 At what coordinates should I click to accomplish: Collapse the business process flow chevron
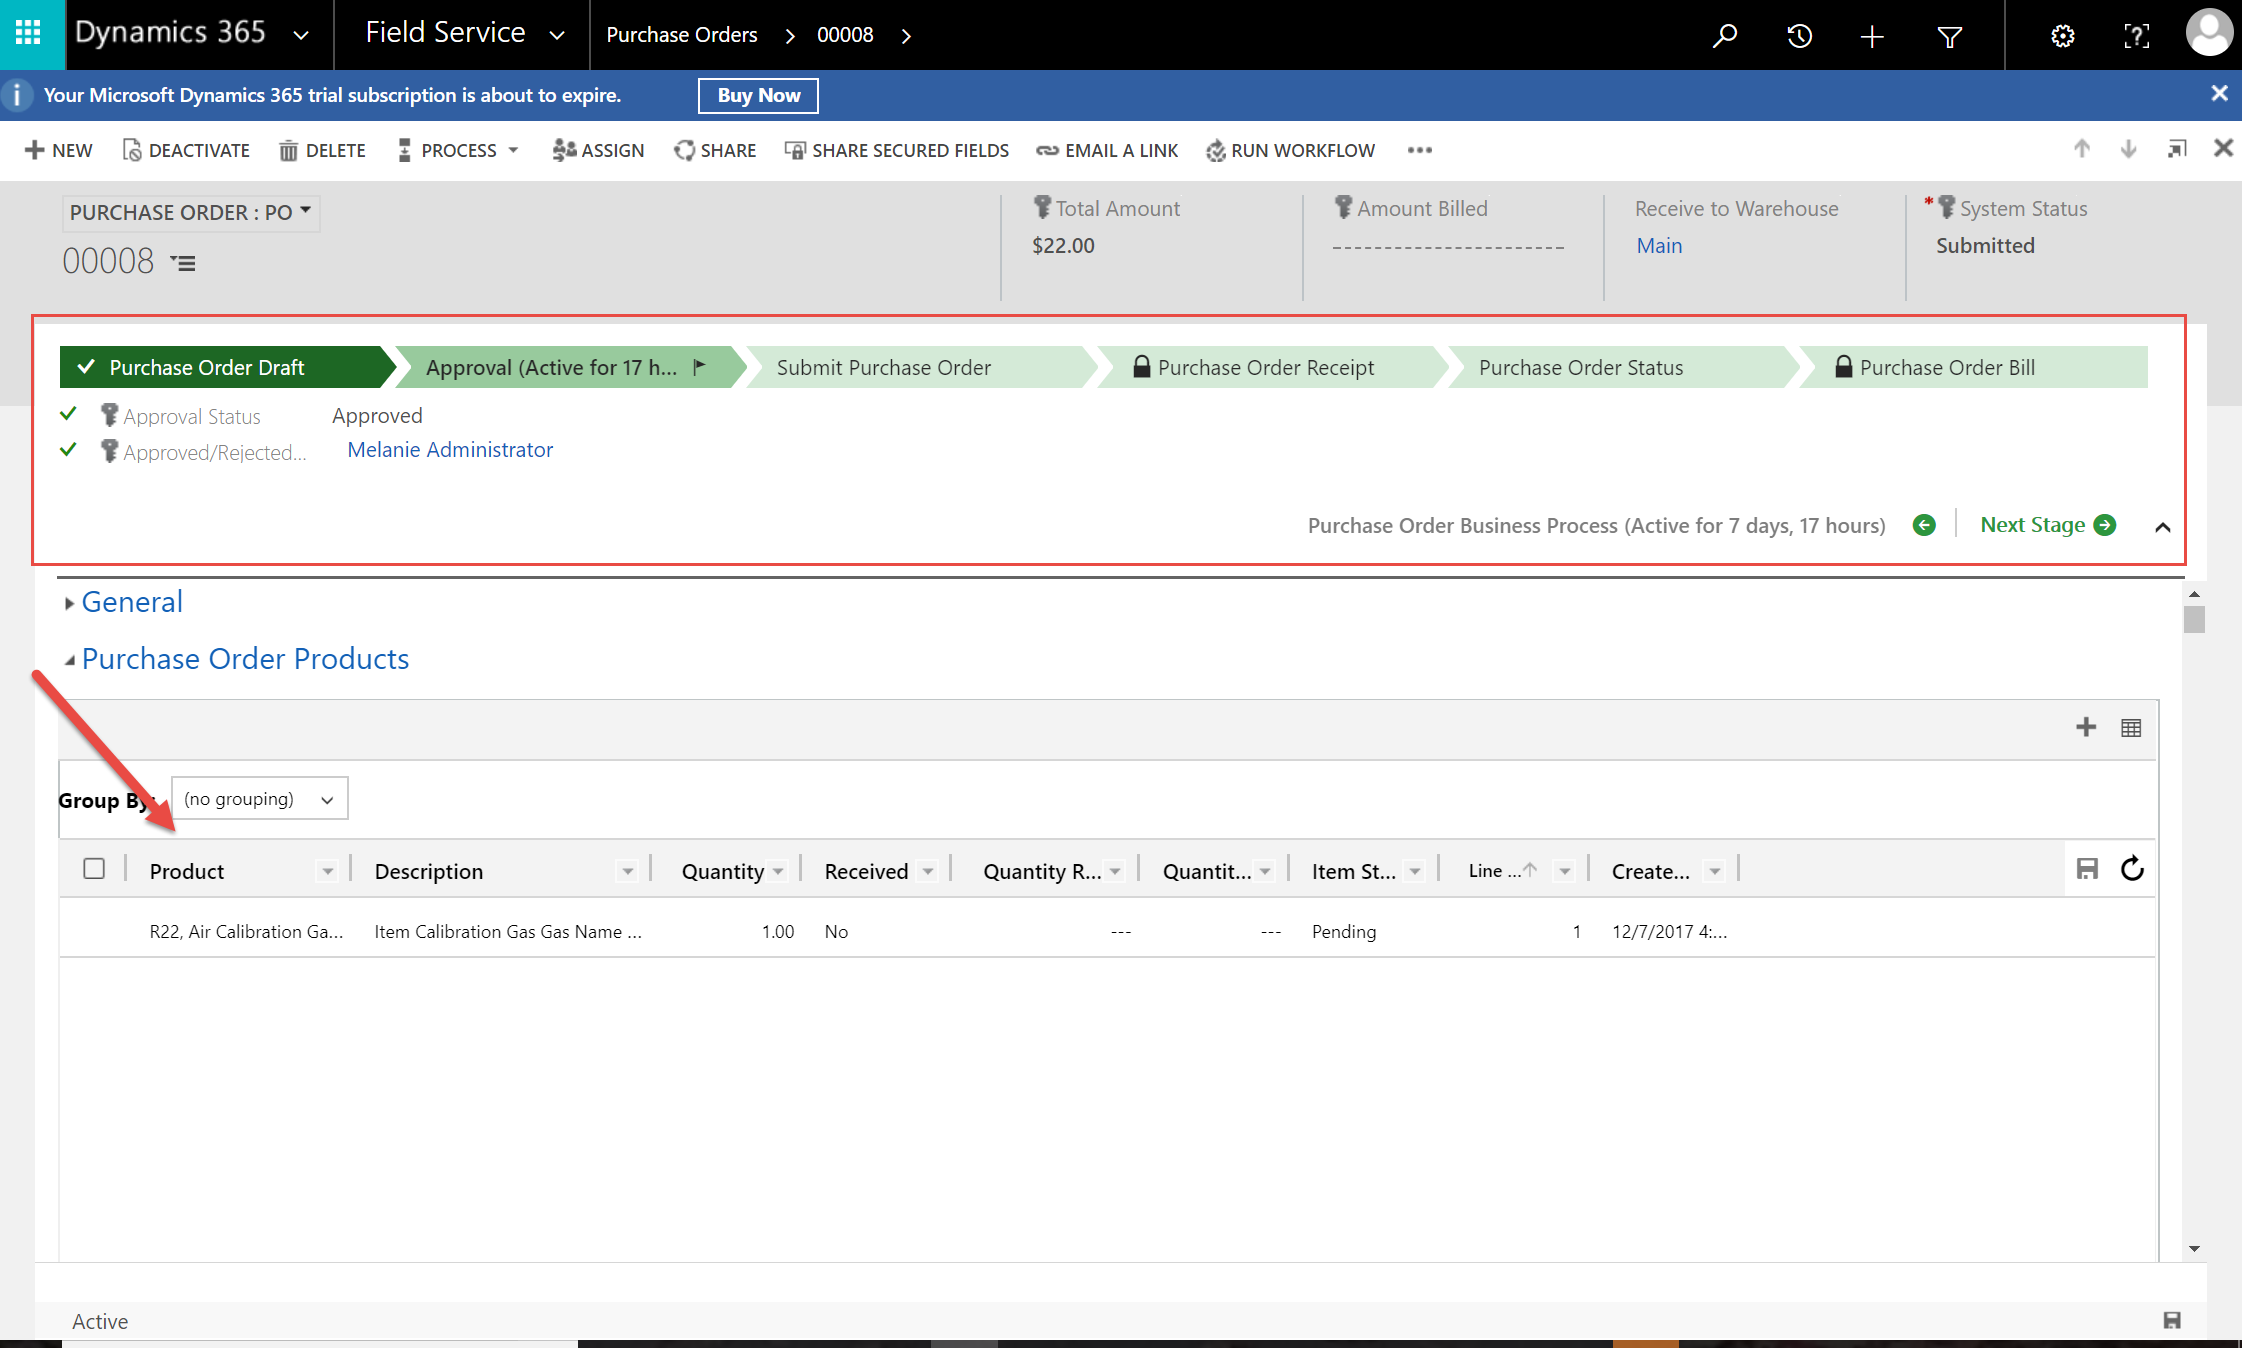coord(2162,527)
